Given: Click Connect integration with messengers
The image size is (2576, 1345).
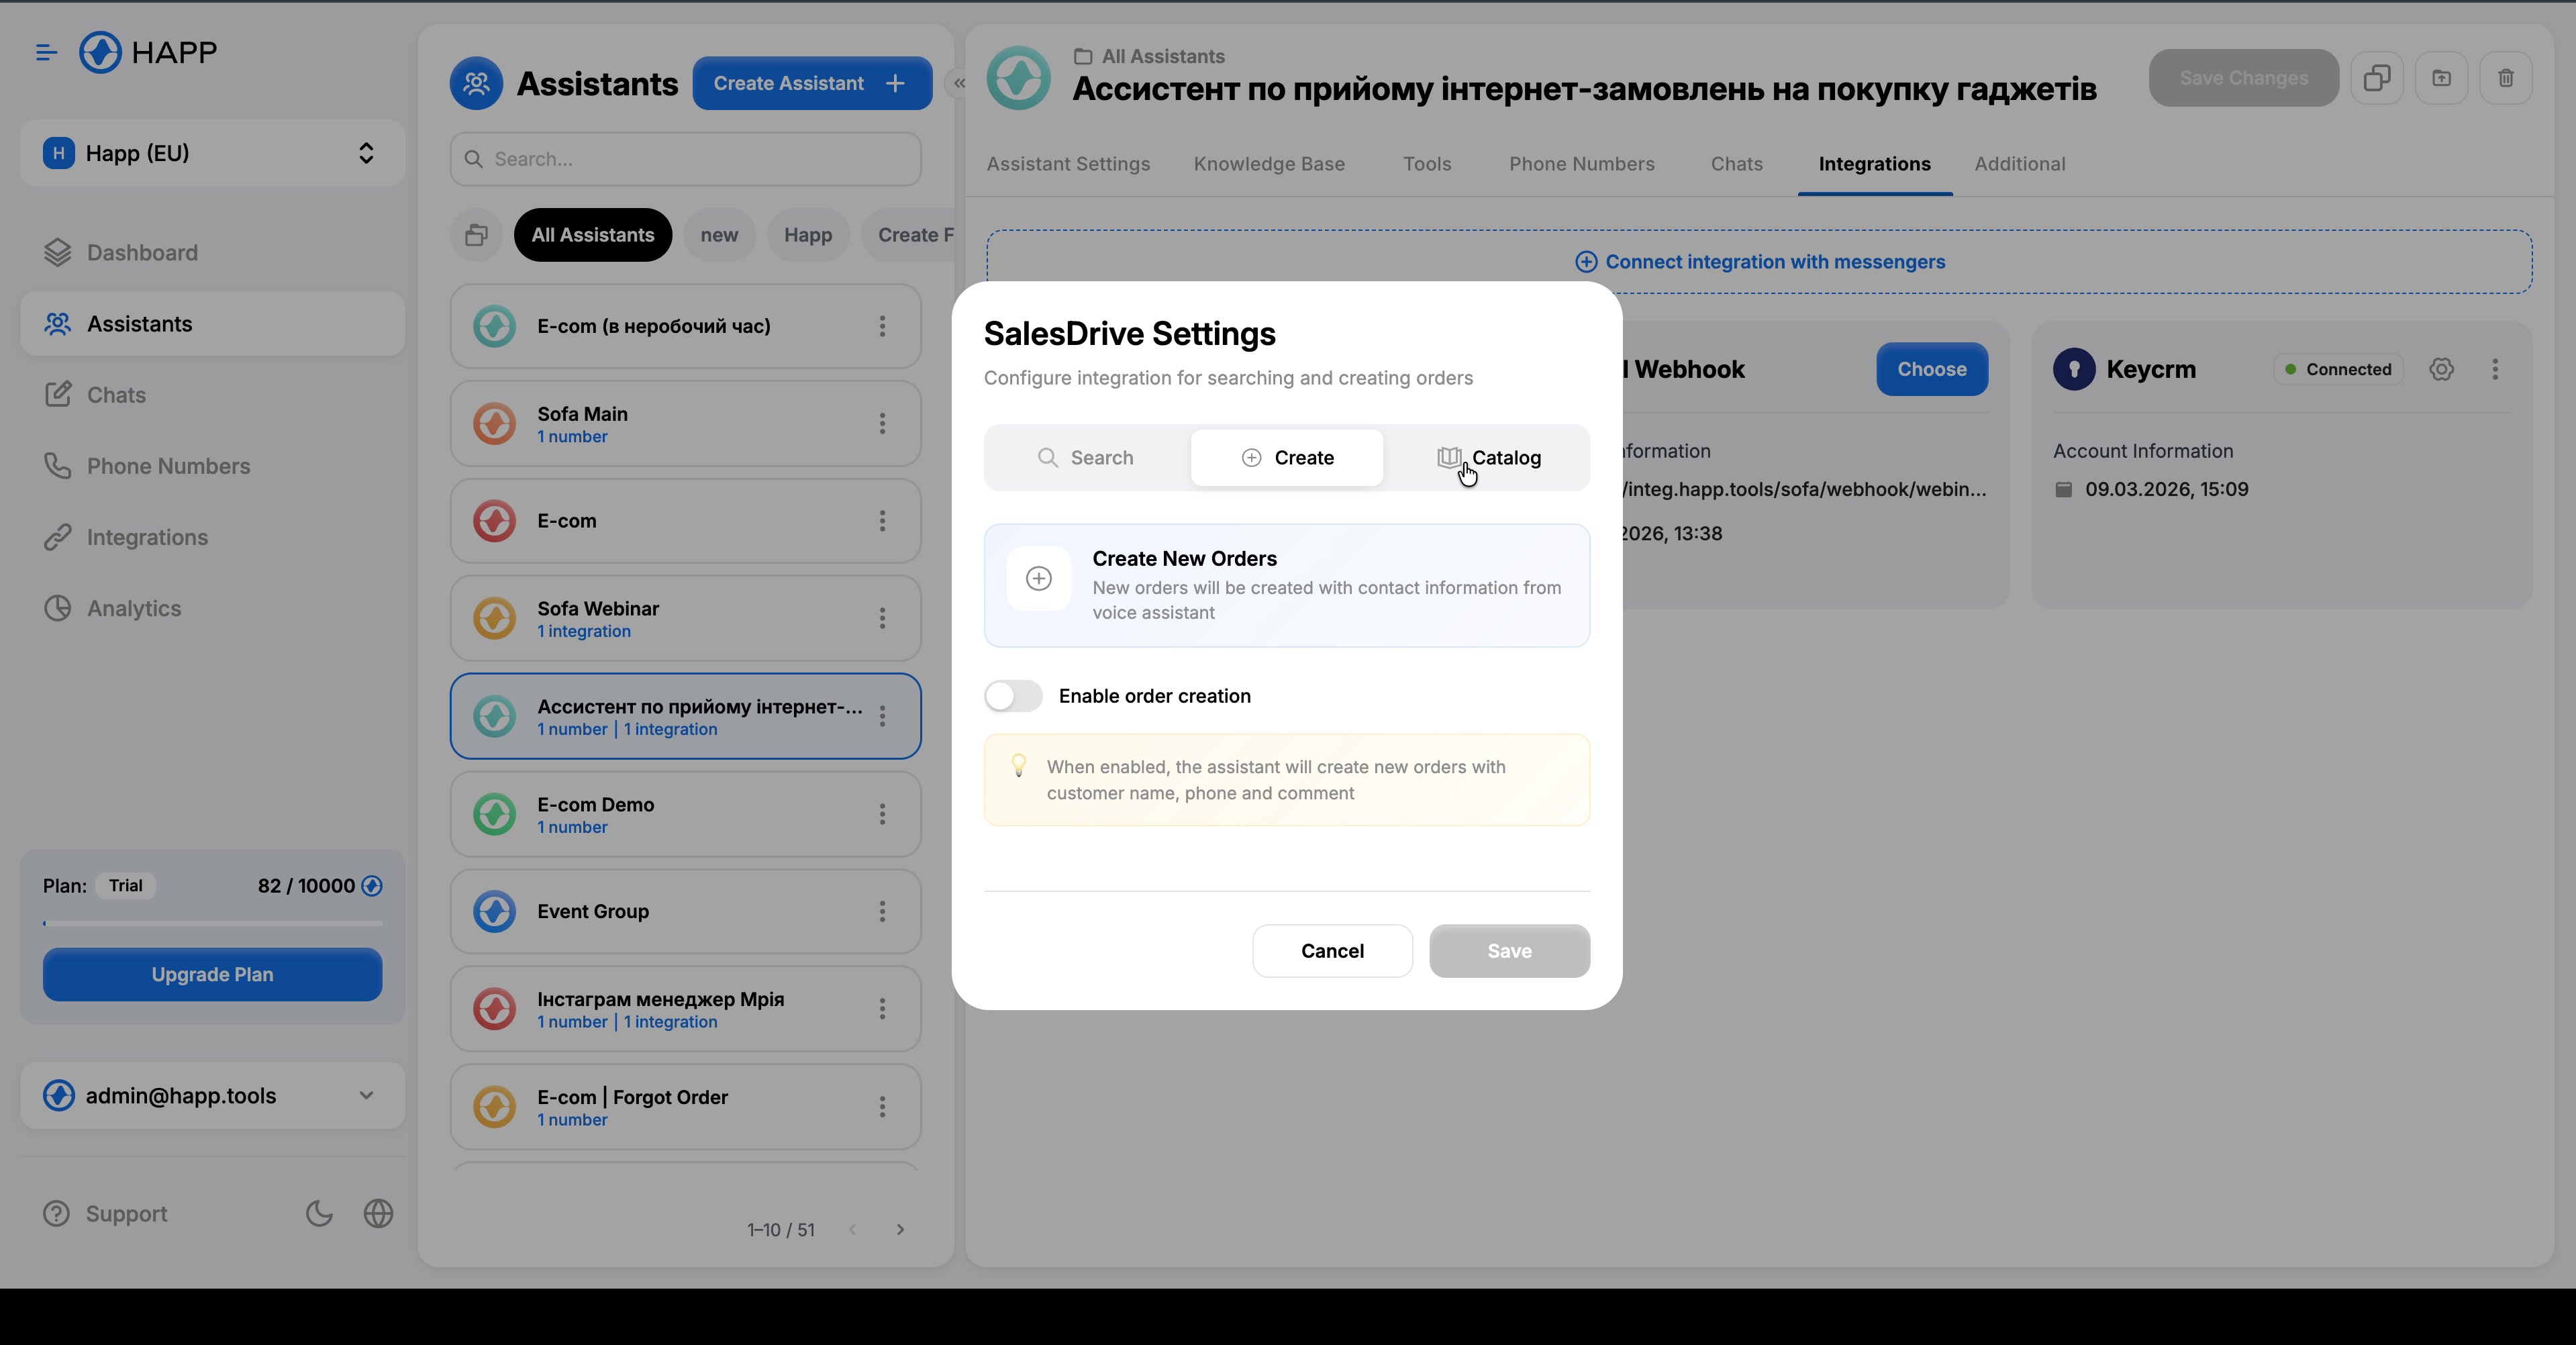Looking at the screenshot, I should tap(1760, 262).
